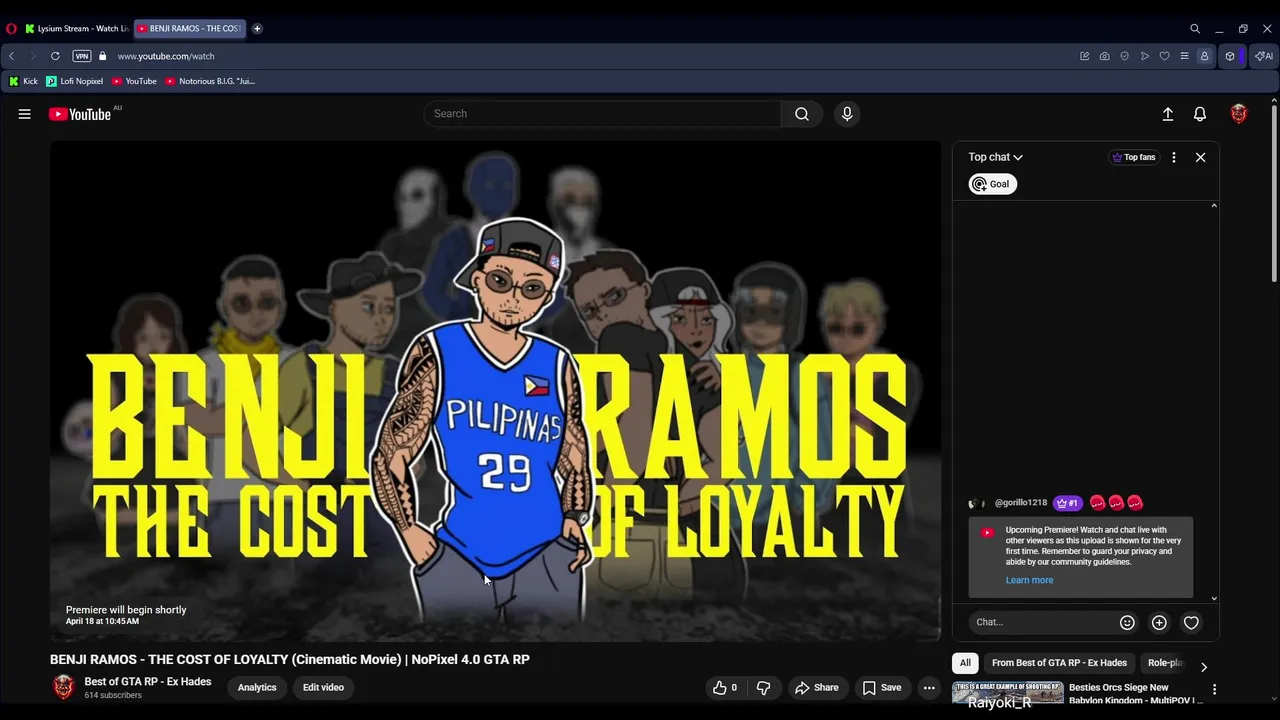Open options for the Besties Orcs Siege video
This screenshot has height=720, width=1280.
tap(1214, 690)
